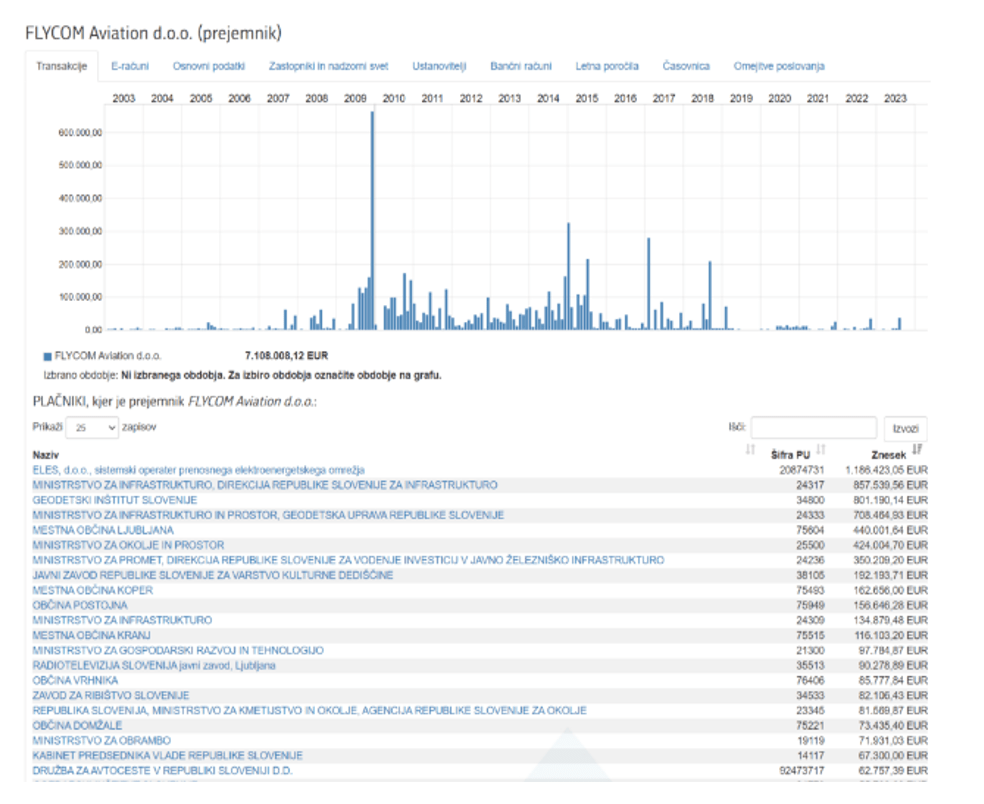Image resolution: width=984 pixels, height=804 pixels.
Task: Open Ministrstvo za obrambo link
Action: click(102, 741)
